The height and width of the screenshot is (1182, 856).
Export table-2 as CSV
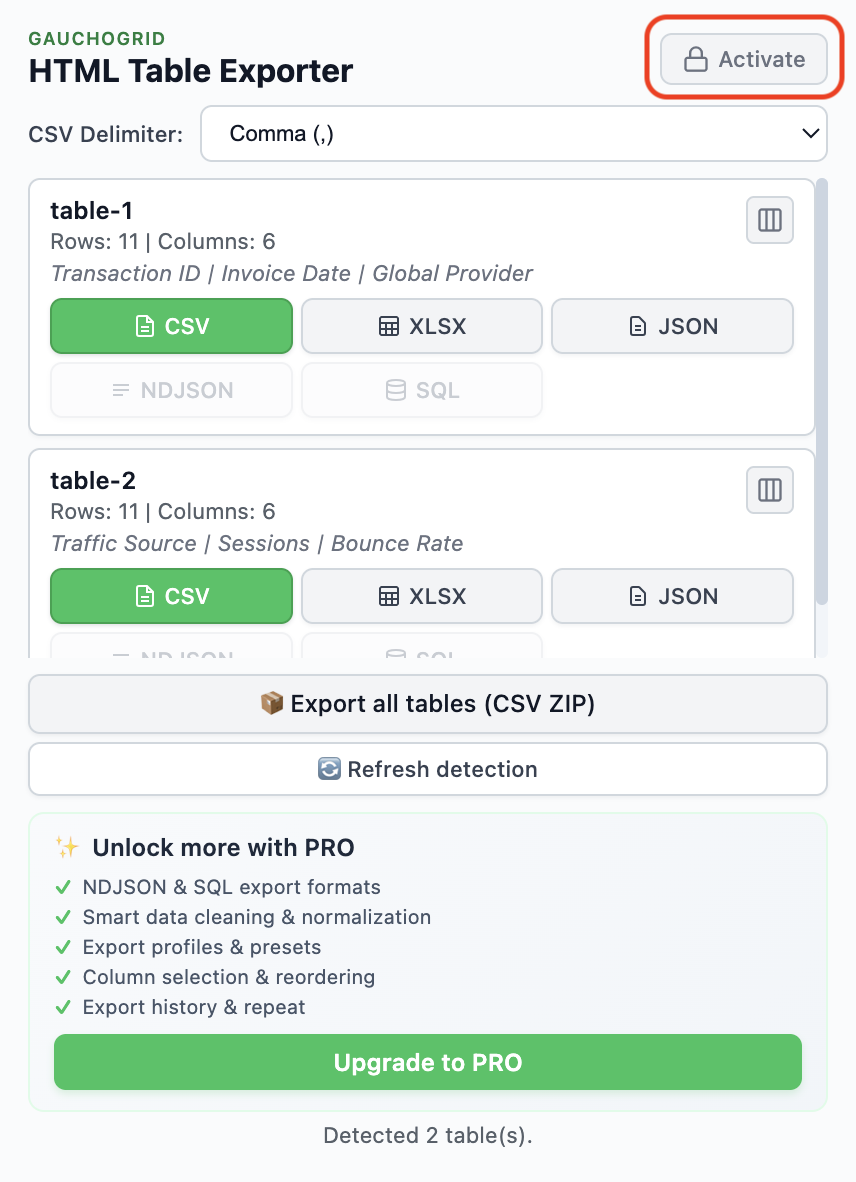point(171,596)
